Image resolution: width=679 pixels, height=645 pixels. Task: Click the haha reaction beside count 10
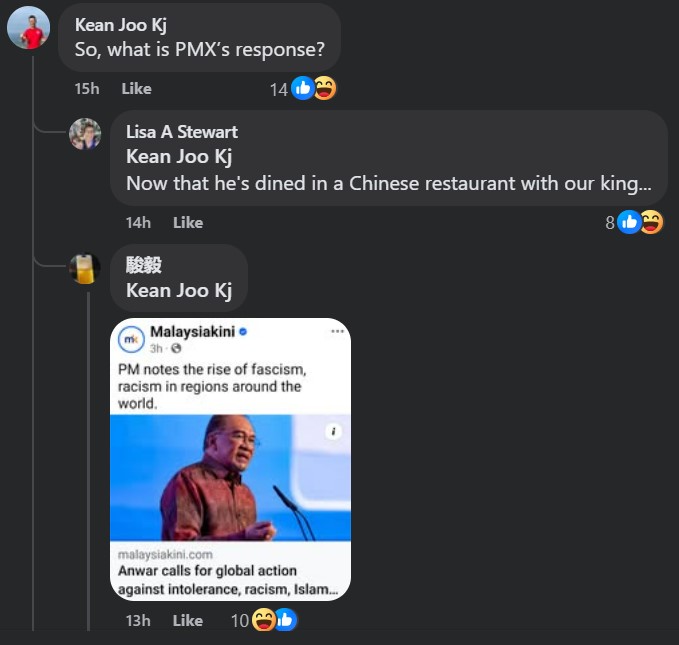click(264, 621)
